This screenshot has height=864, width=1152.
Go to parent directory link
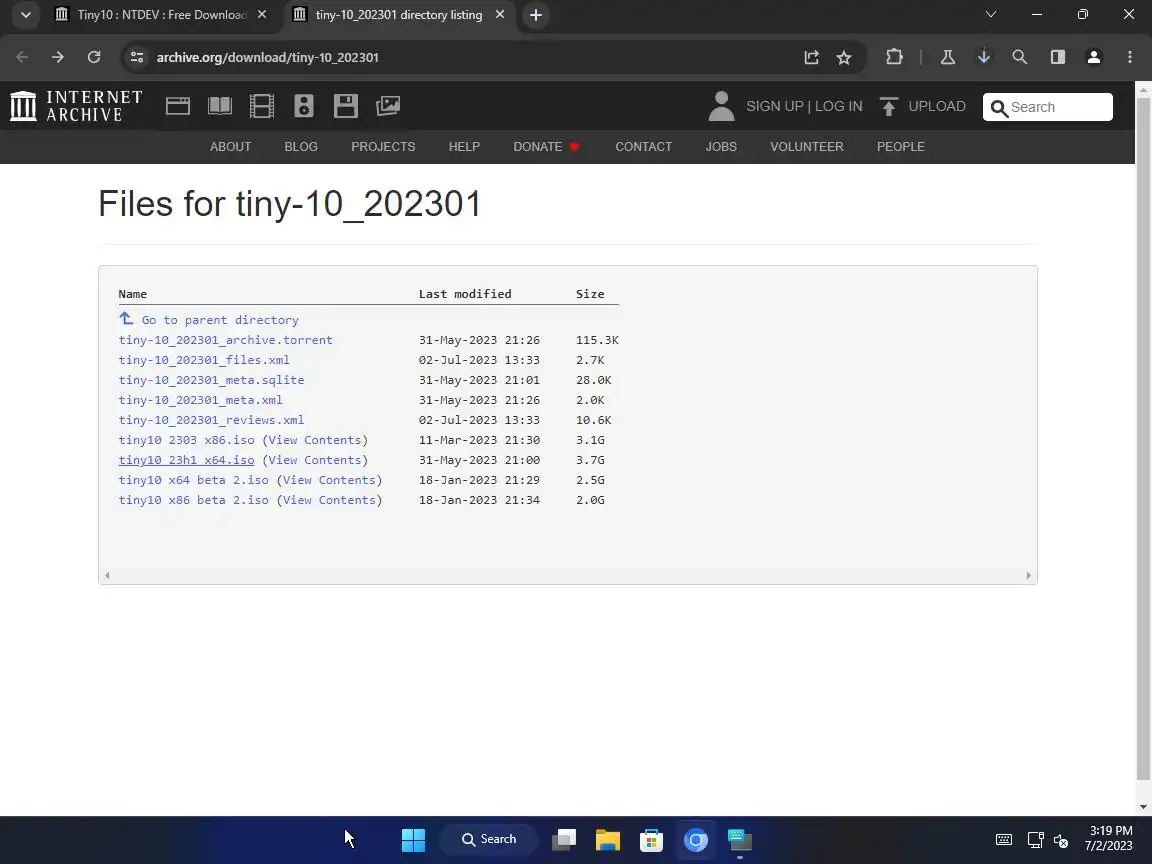(x=209, y=320)
